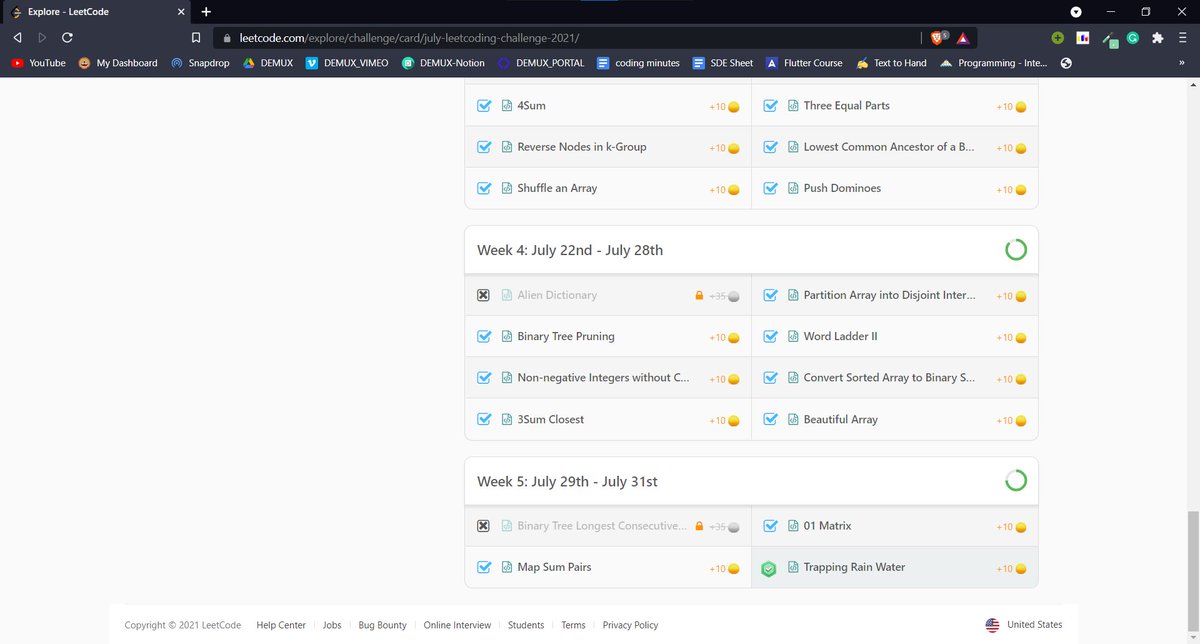This screenshot has height=644, width=1200.
Task: Bookmark this page using the bookmark icon
Action: 196,38
